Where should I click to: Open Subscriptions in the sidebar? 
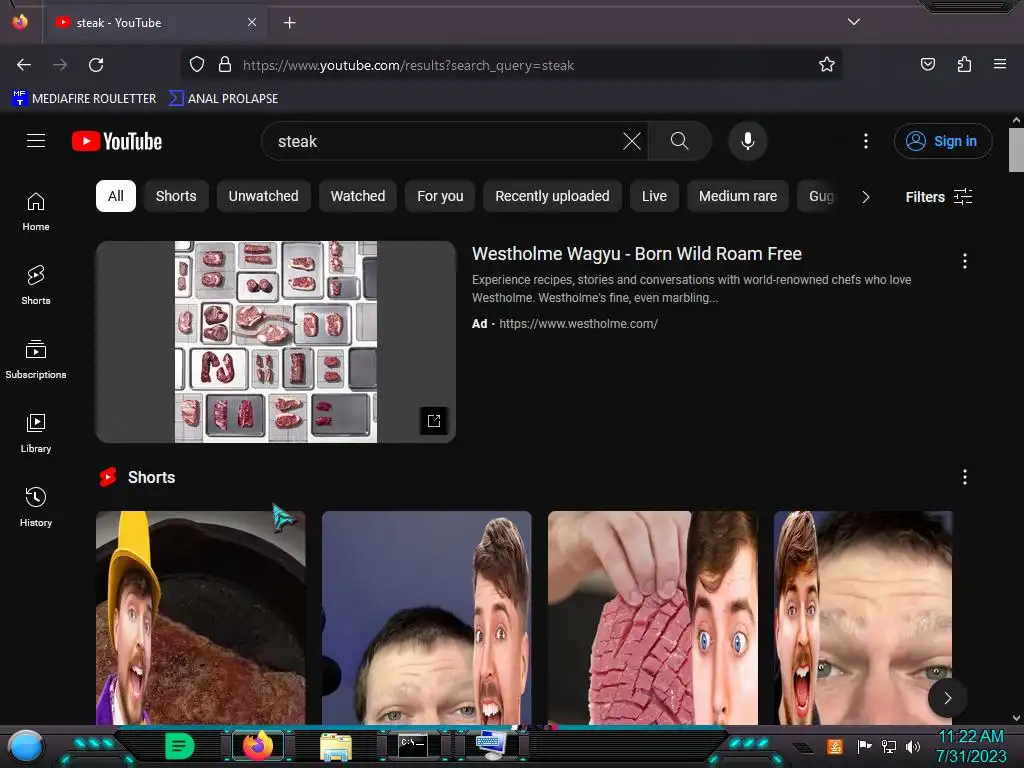tap(36, 359)
